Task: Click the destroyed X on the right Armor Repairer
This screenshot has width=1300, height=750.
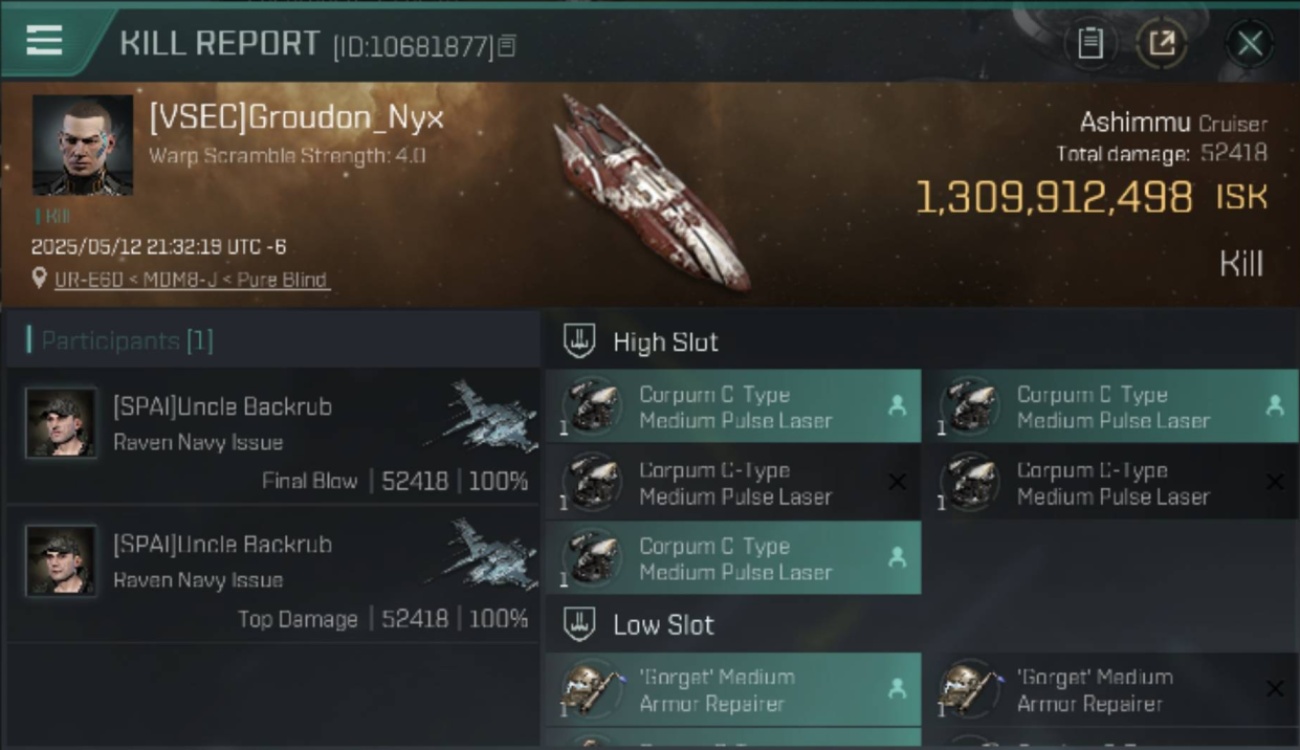Action: [1274, 689]
